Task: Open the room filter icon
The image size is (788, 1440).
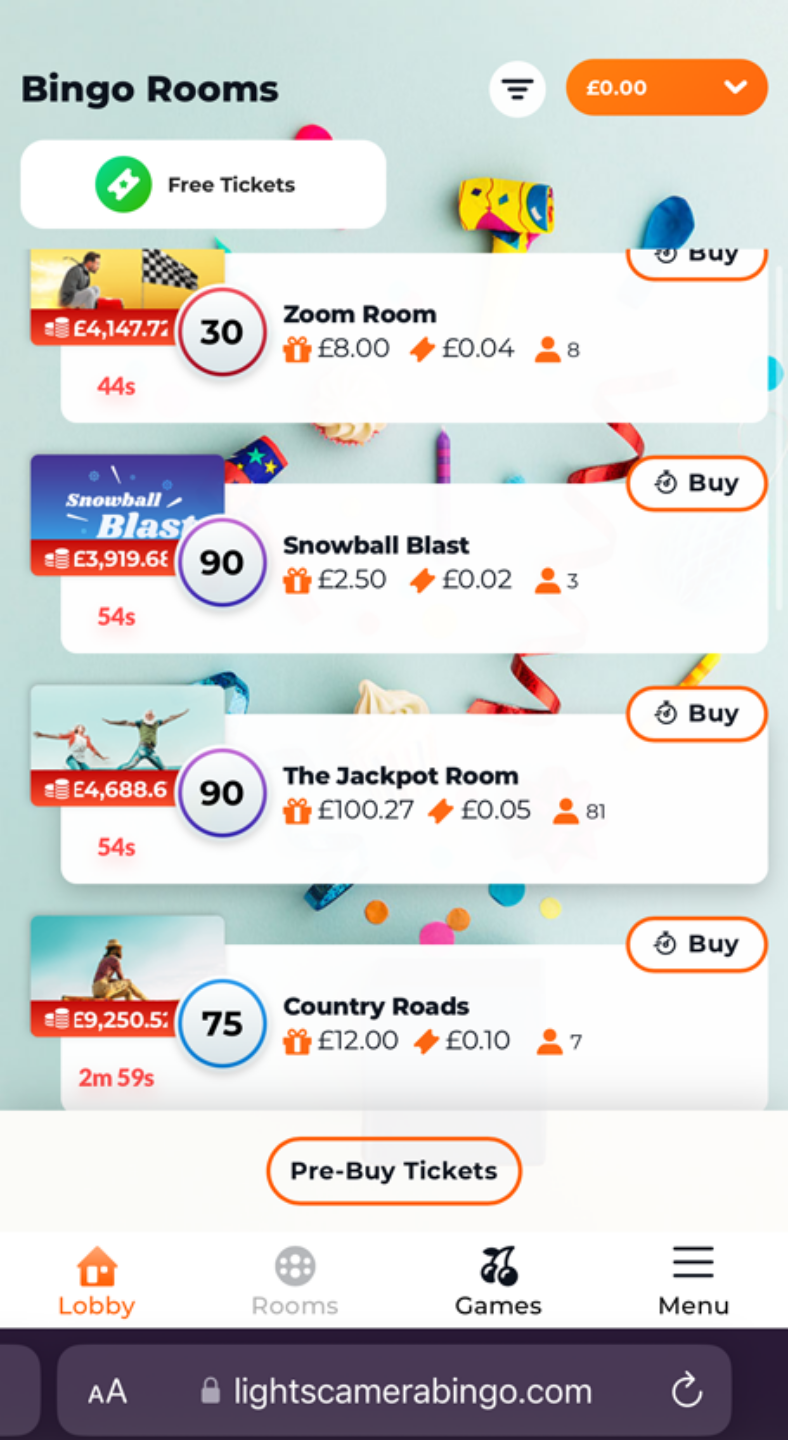Action: coord(517,89)
